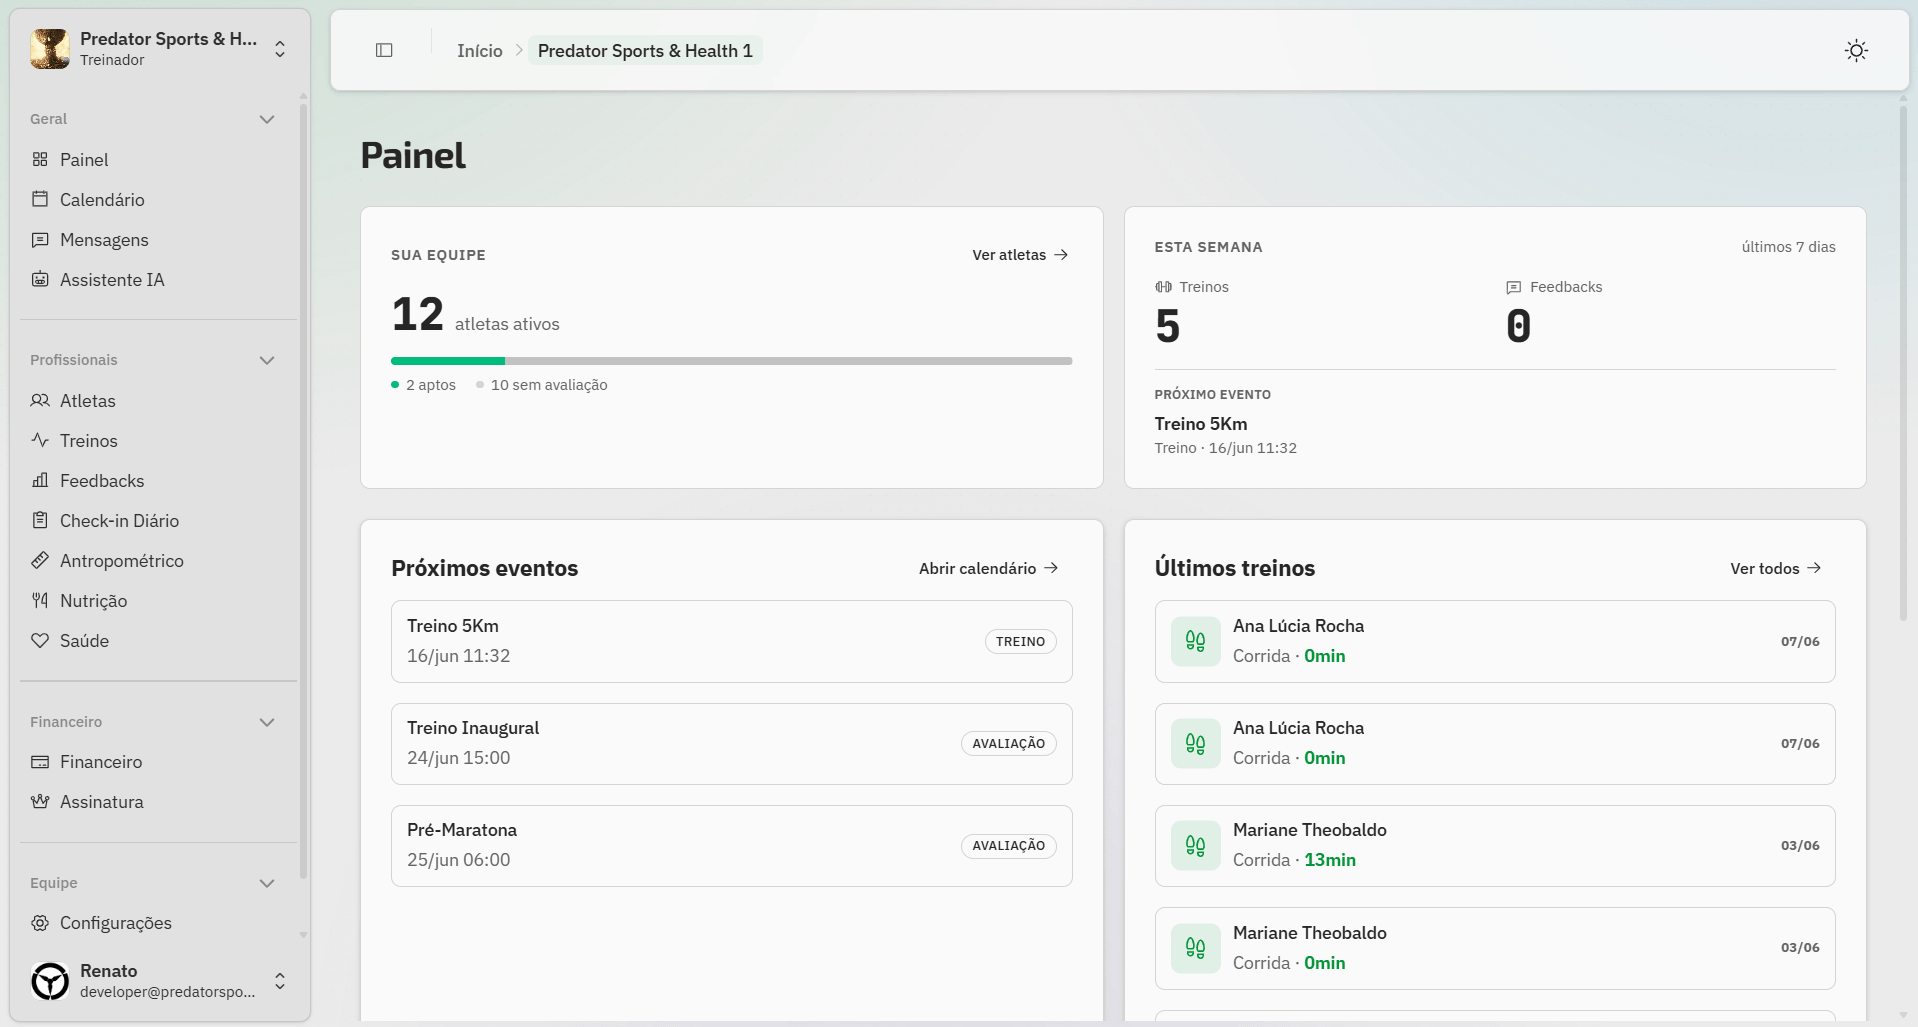The image size is (1918, 1027).
Task: Click the AVALIAÇÃO badge on Treino Inaugural
Action: [1008, 743]
